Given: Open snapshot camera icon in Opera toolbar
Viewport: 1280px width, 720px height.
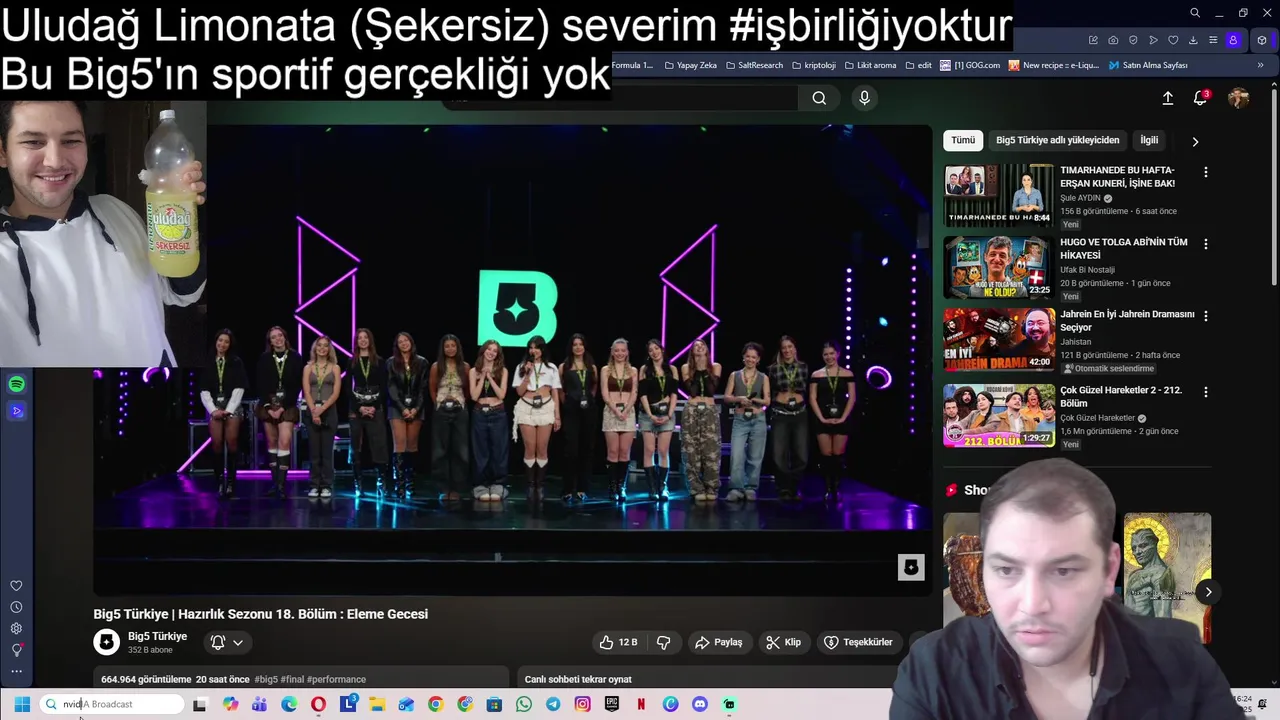Looking at the screenshot, I should [x=1113, y=40].
